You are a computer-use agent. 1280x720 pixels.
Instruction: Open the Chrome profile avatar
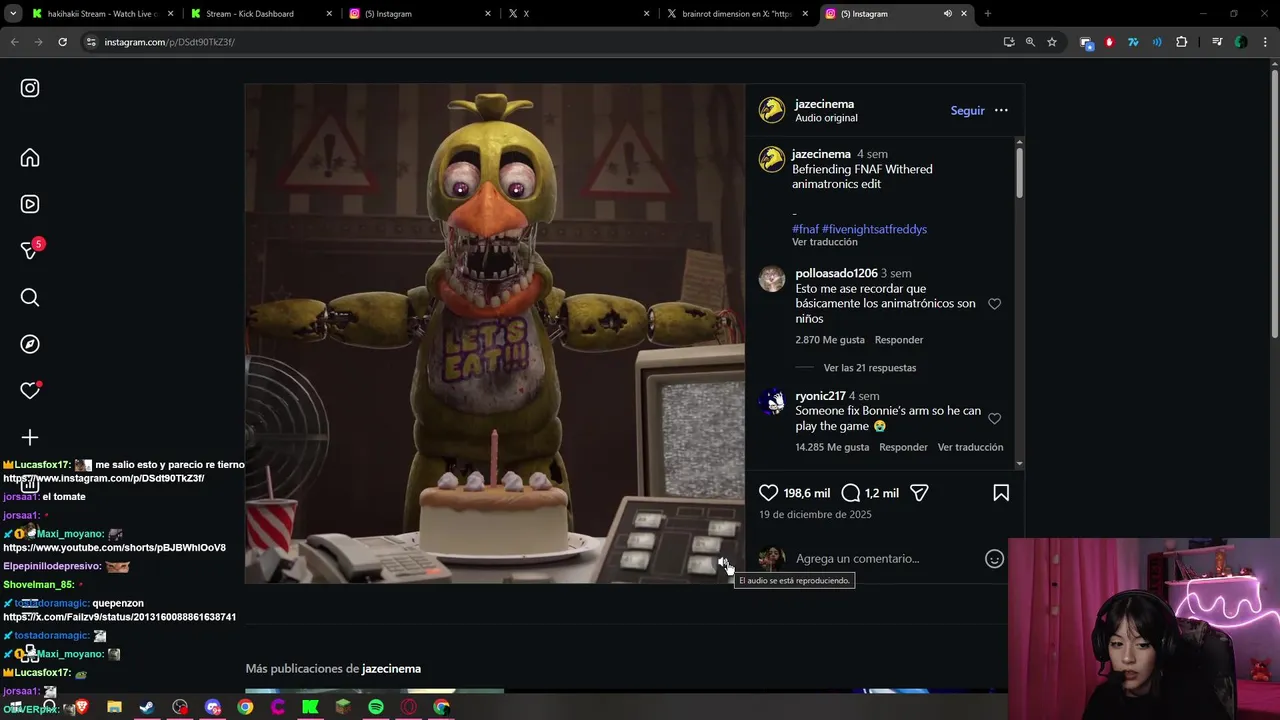click(x=1241, y=42)
